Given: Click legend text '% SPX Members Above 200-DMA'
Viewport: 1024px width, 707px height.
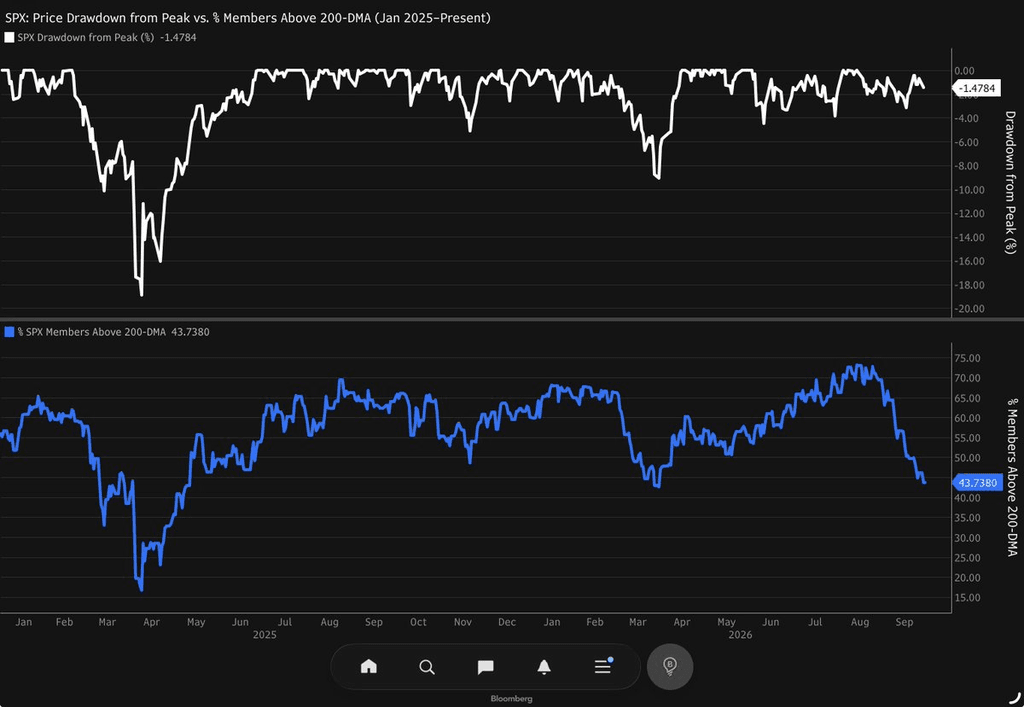Looking at the screenshot, I should (91, 332).
